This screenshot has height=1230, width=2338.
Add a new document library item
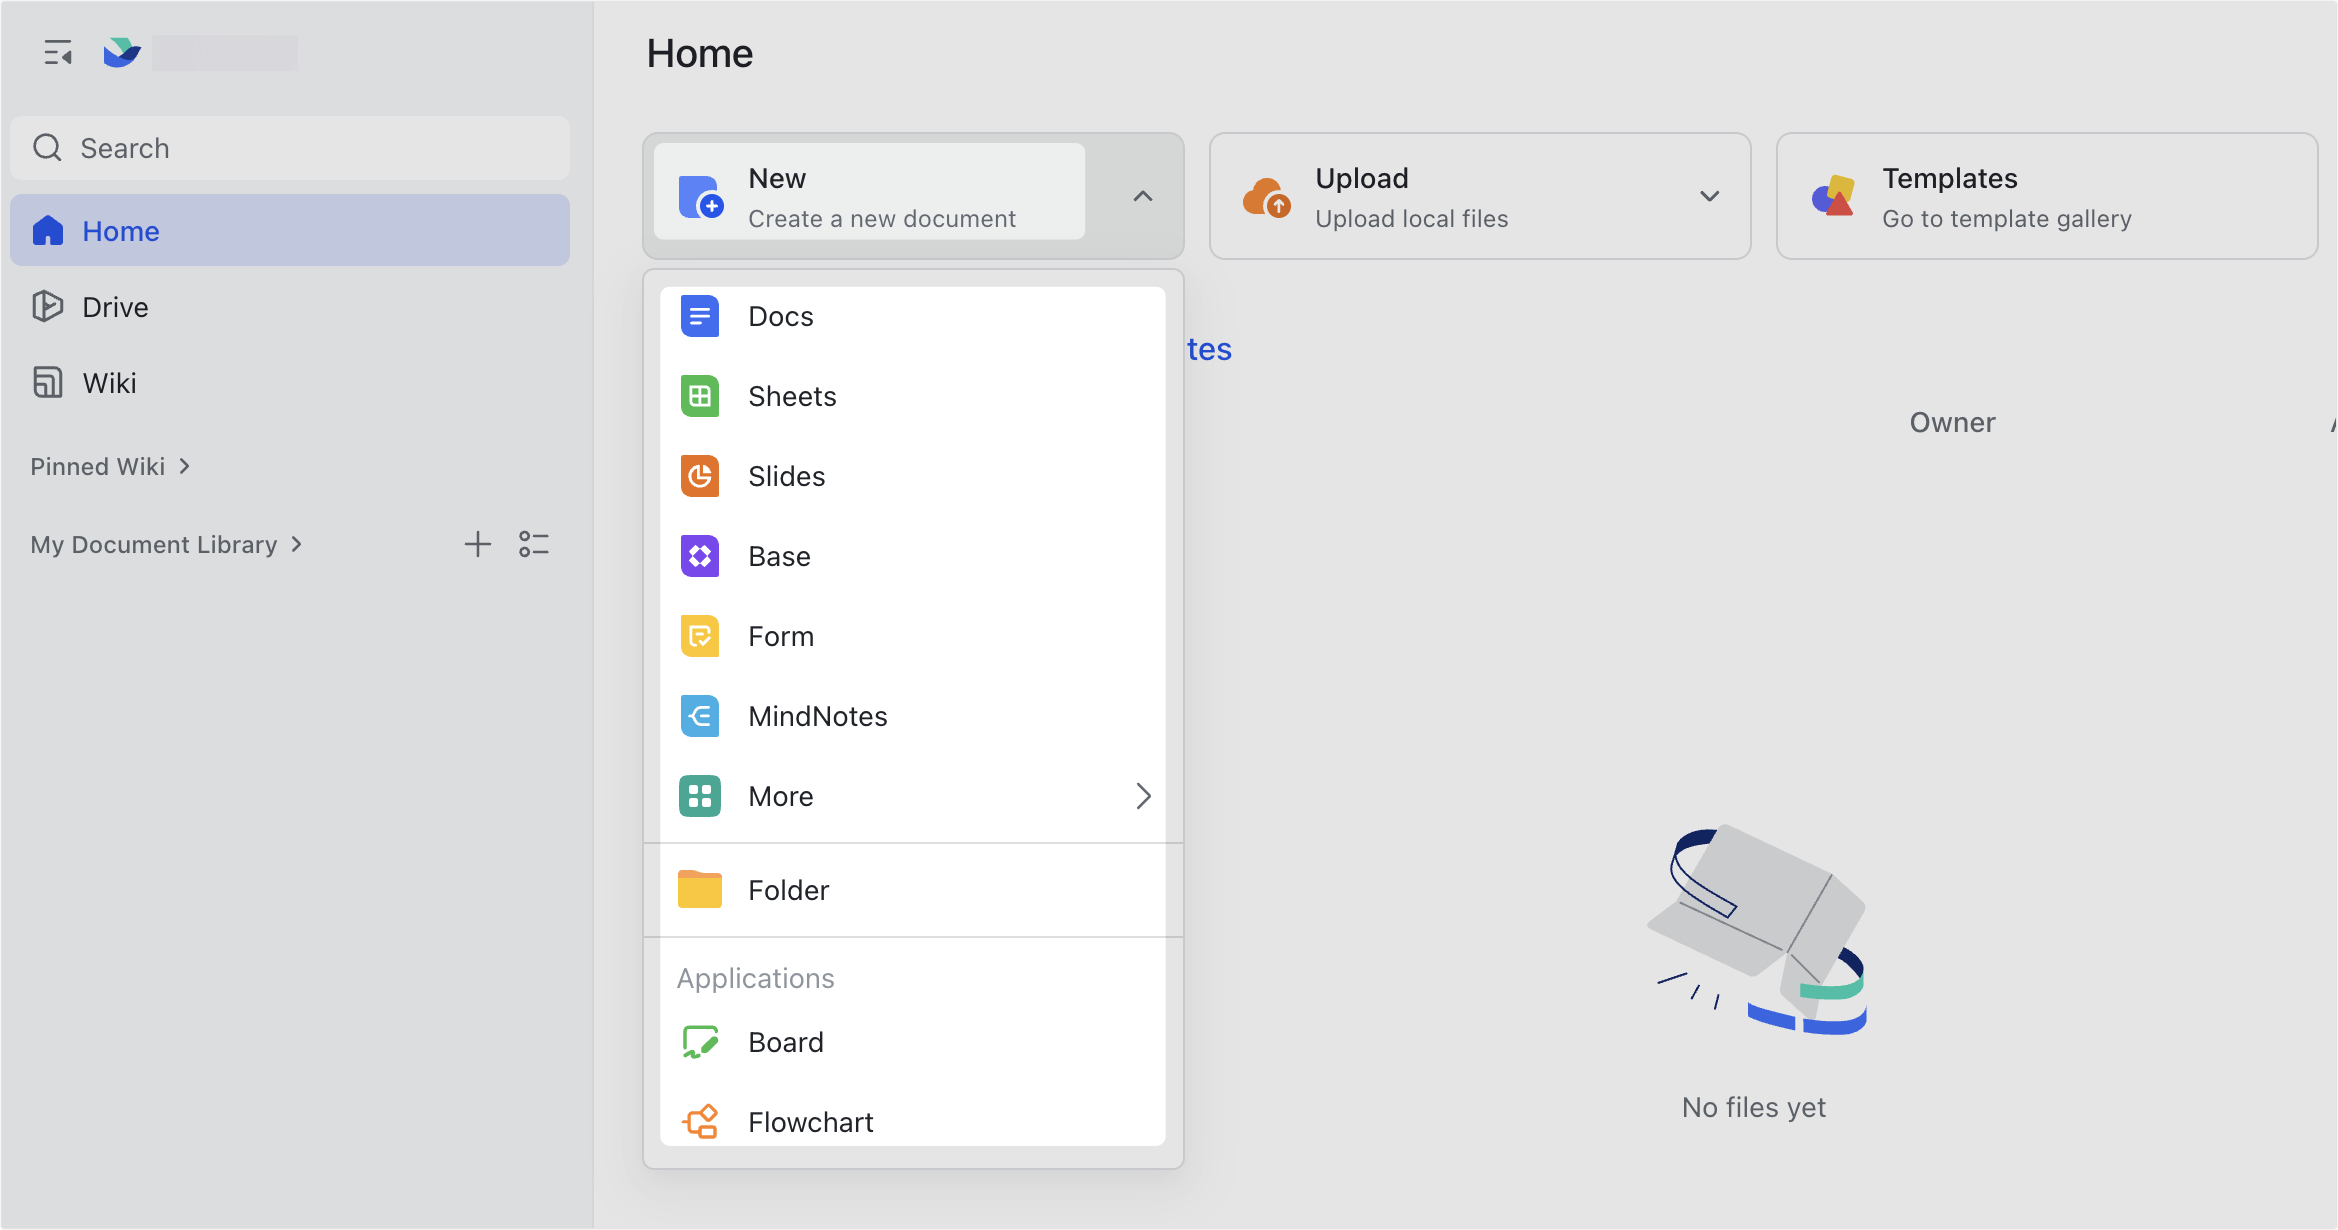pos(478,544)
